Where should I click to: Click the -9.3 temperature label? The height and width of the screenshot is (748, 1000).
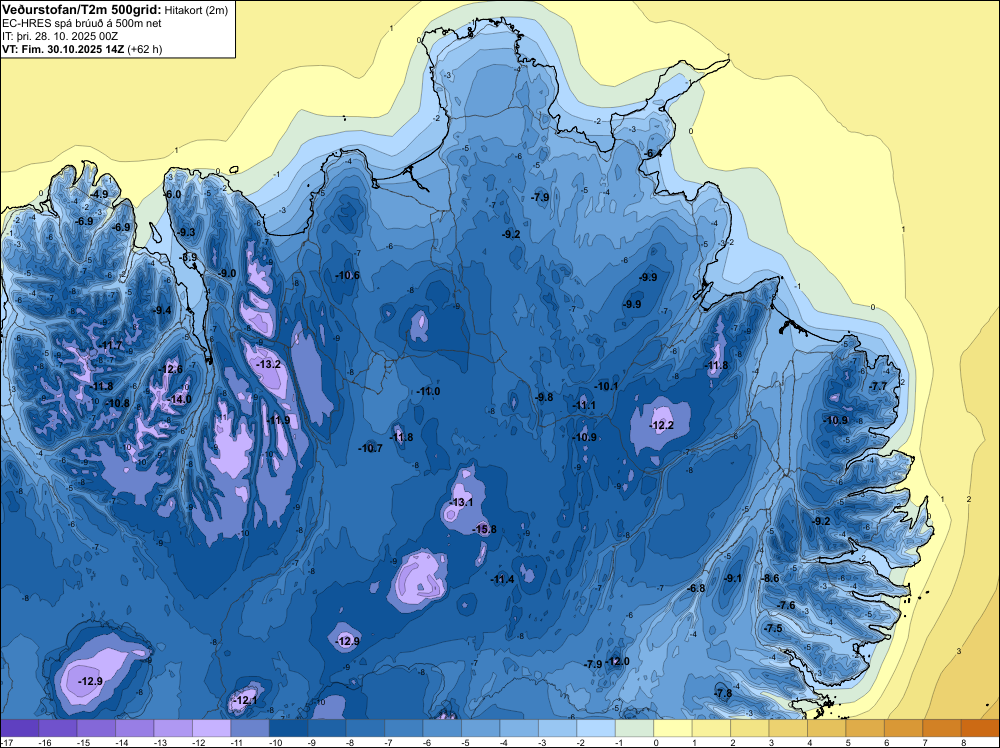186,233
